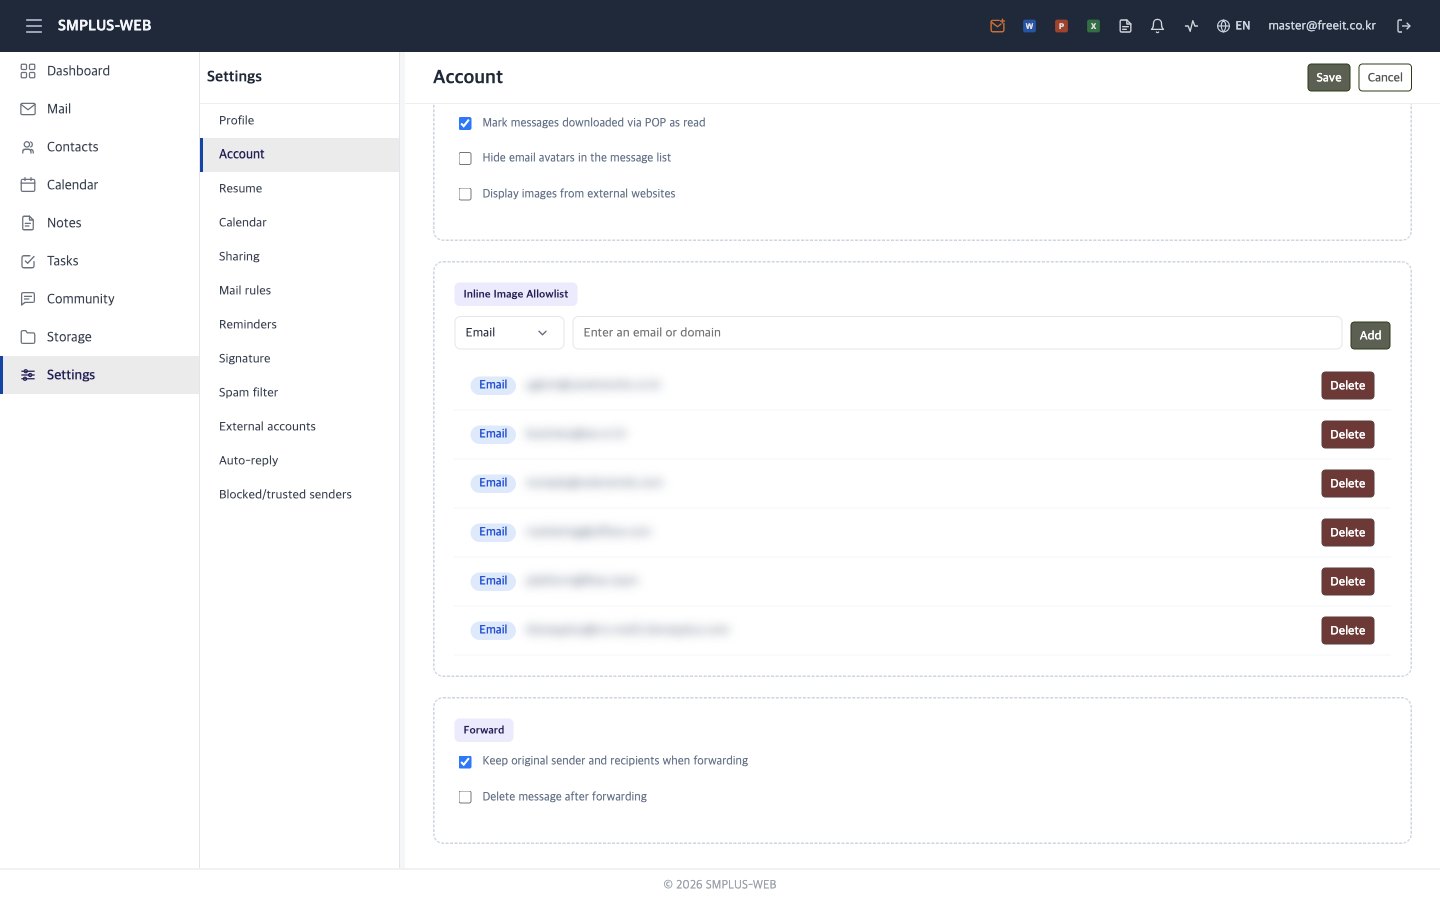
Task: Click the SMPLUS-WEB logo text
Action: pos(104,26)
